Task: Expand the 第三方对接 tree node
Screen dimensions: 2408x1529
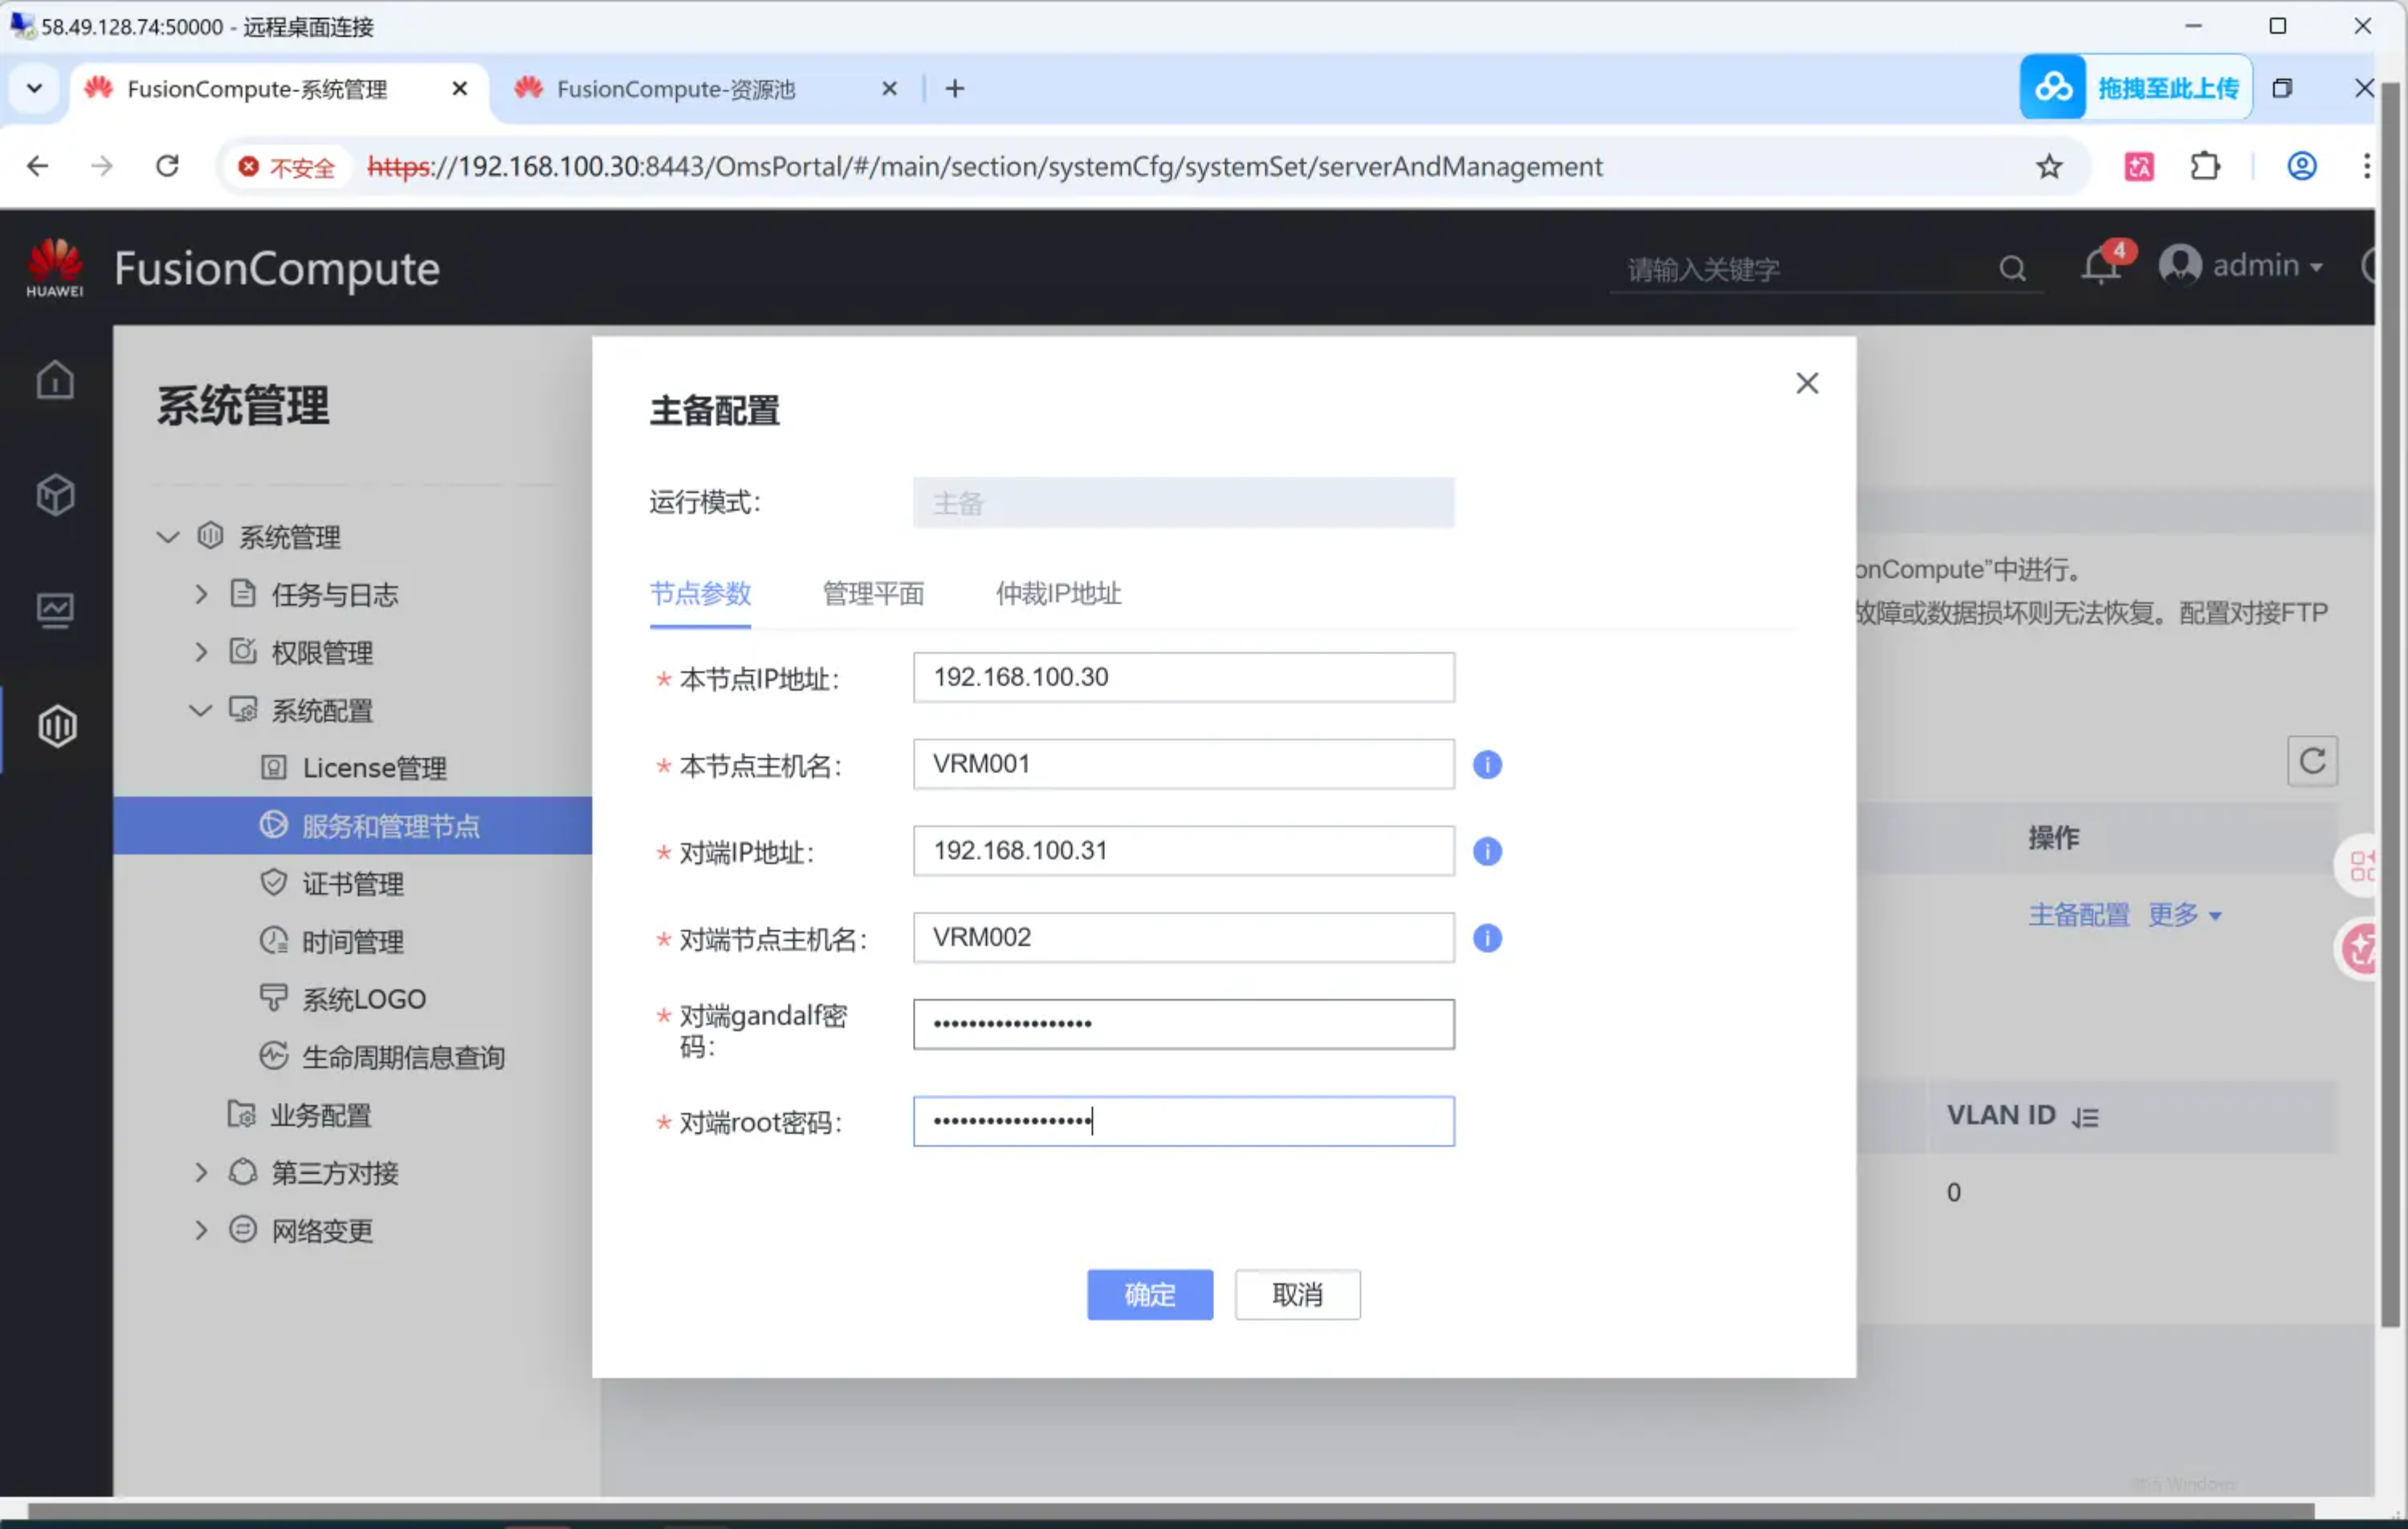Action: [201, 1173]
